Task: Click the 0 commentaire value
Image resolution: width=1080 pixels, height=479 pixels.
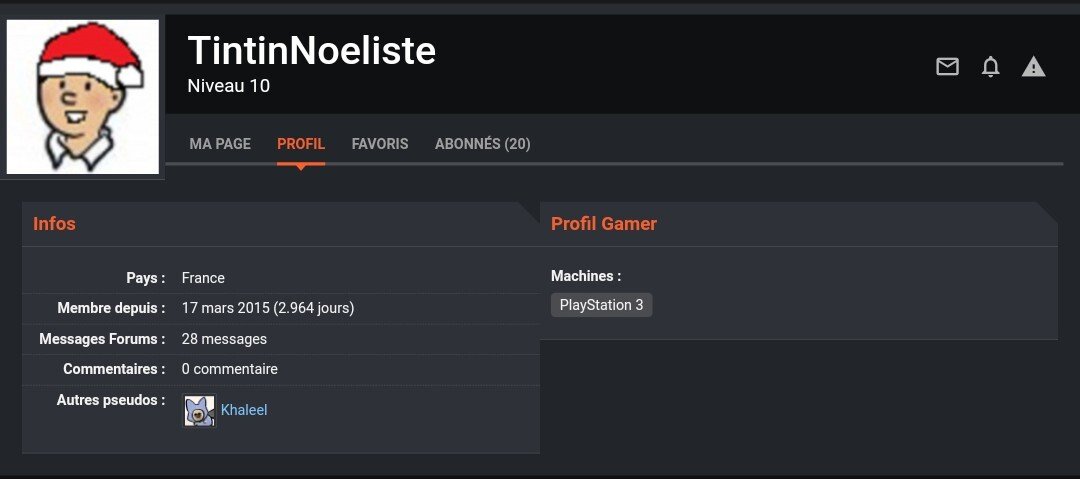Action: (229, 369)
